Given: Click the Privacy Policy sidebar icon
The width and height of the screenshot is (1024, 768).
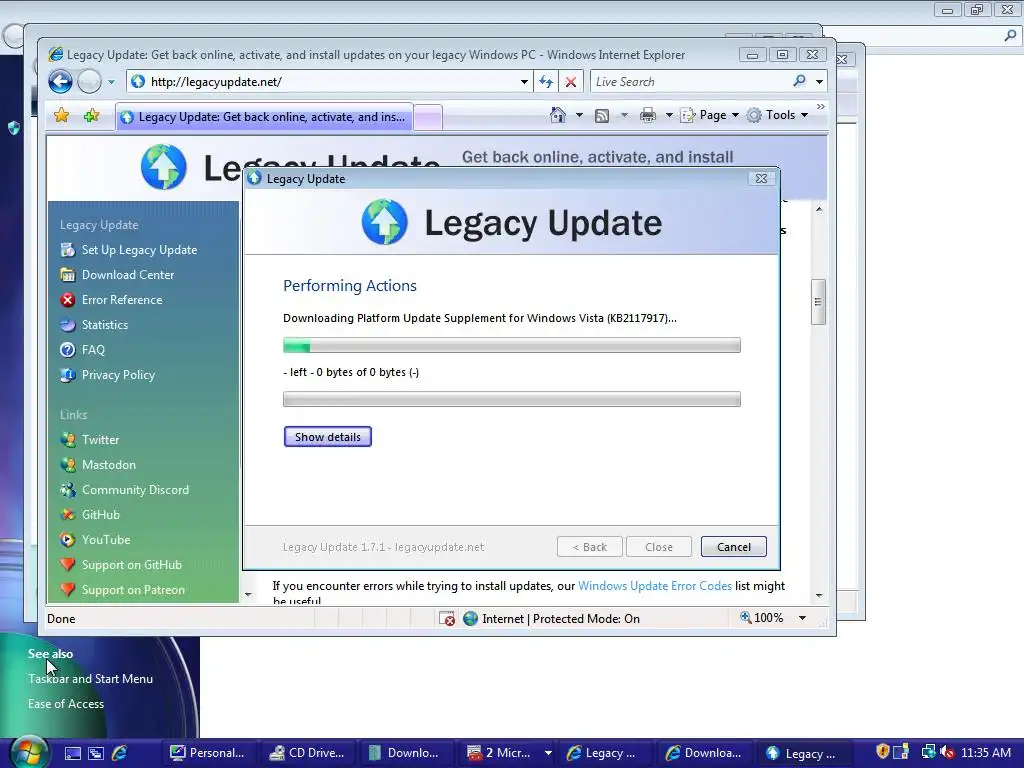Looking at the screenshot, I should click(x=67, y=375).
